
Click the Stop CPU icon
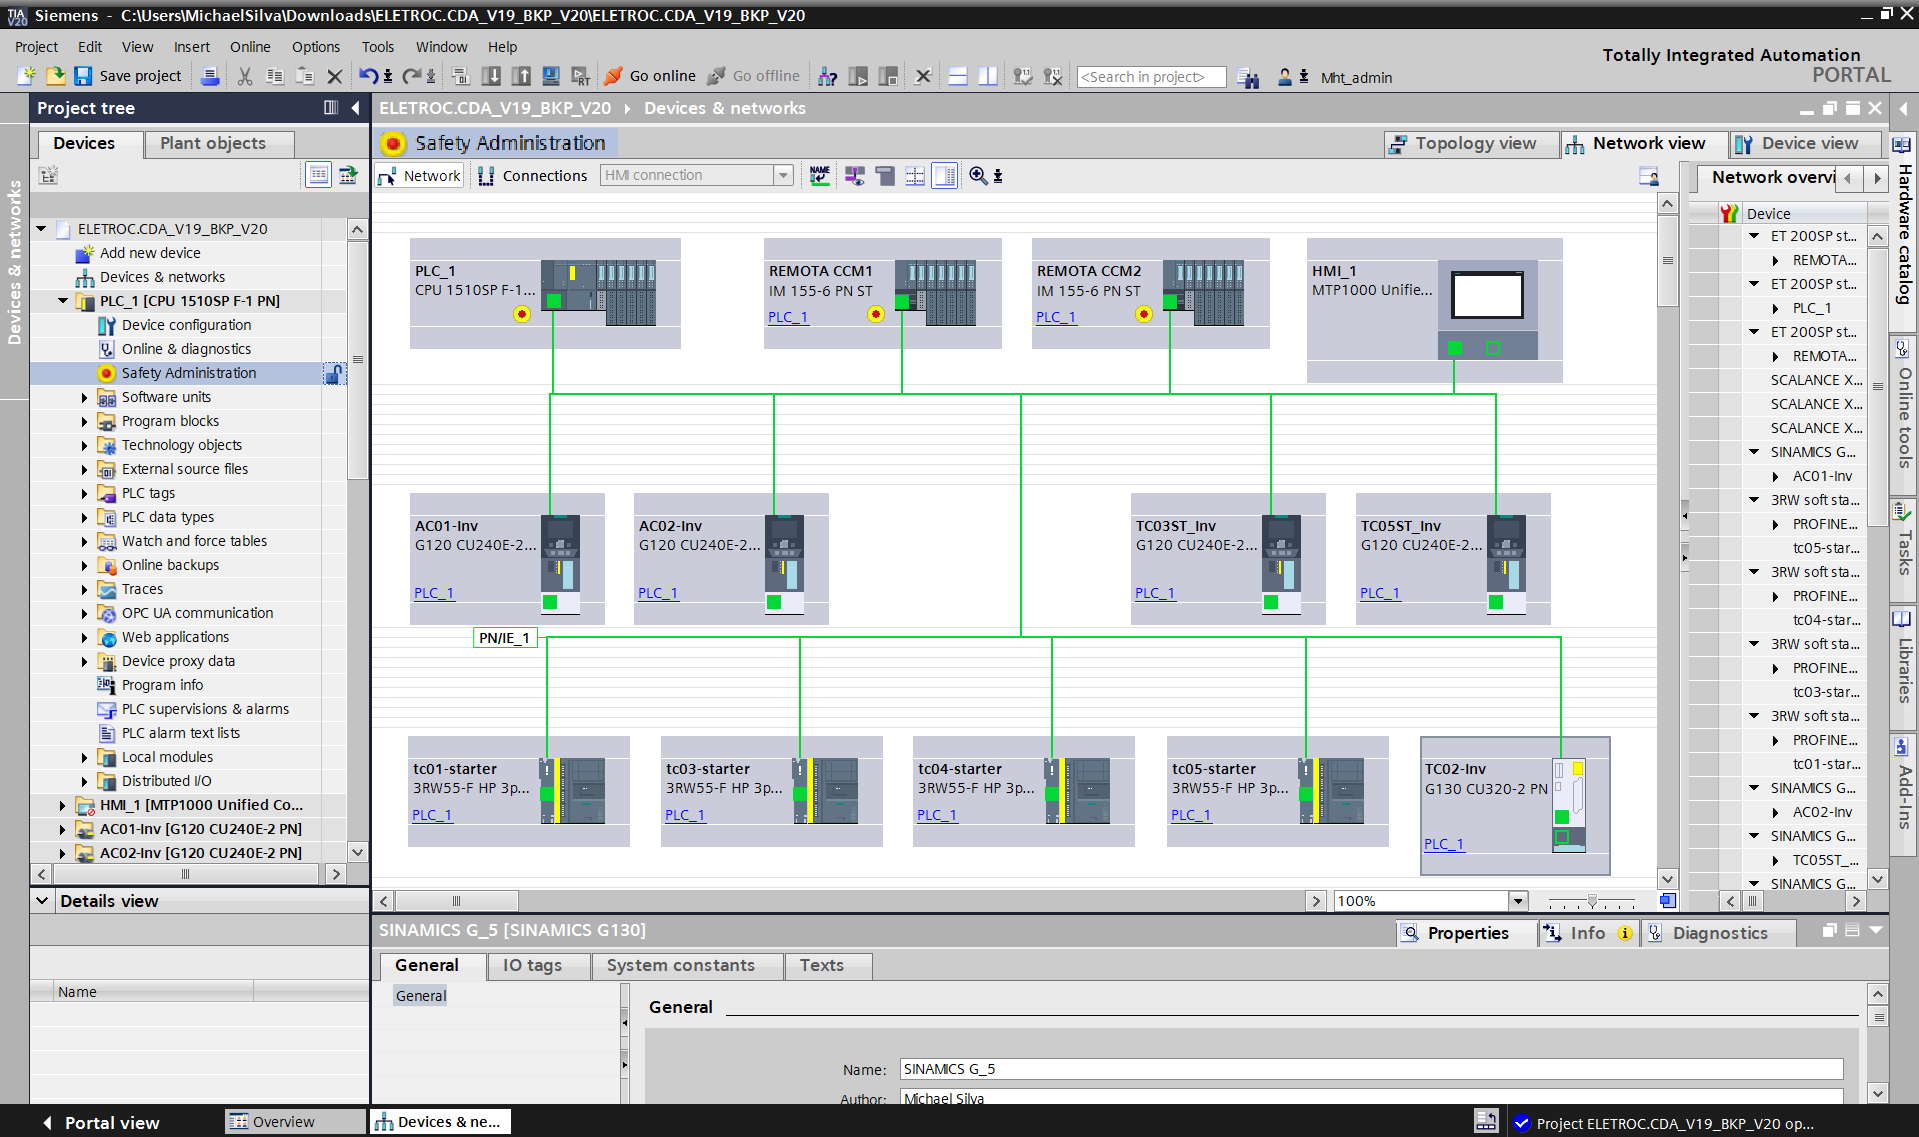pos(888,76)
